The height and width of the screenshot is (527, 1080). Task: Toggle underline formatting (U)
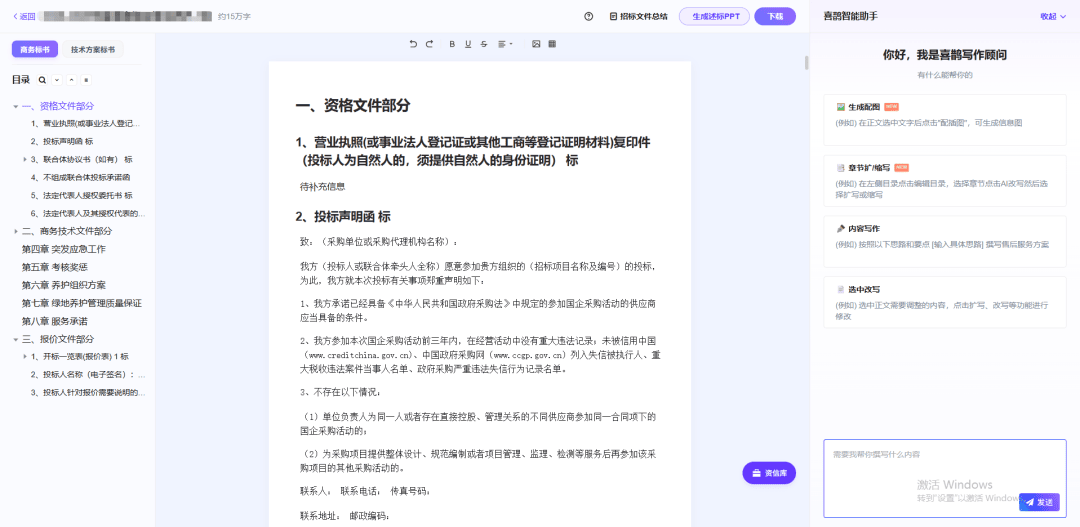click(468, 44)
